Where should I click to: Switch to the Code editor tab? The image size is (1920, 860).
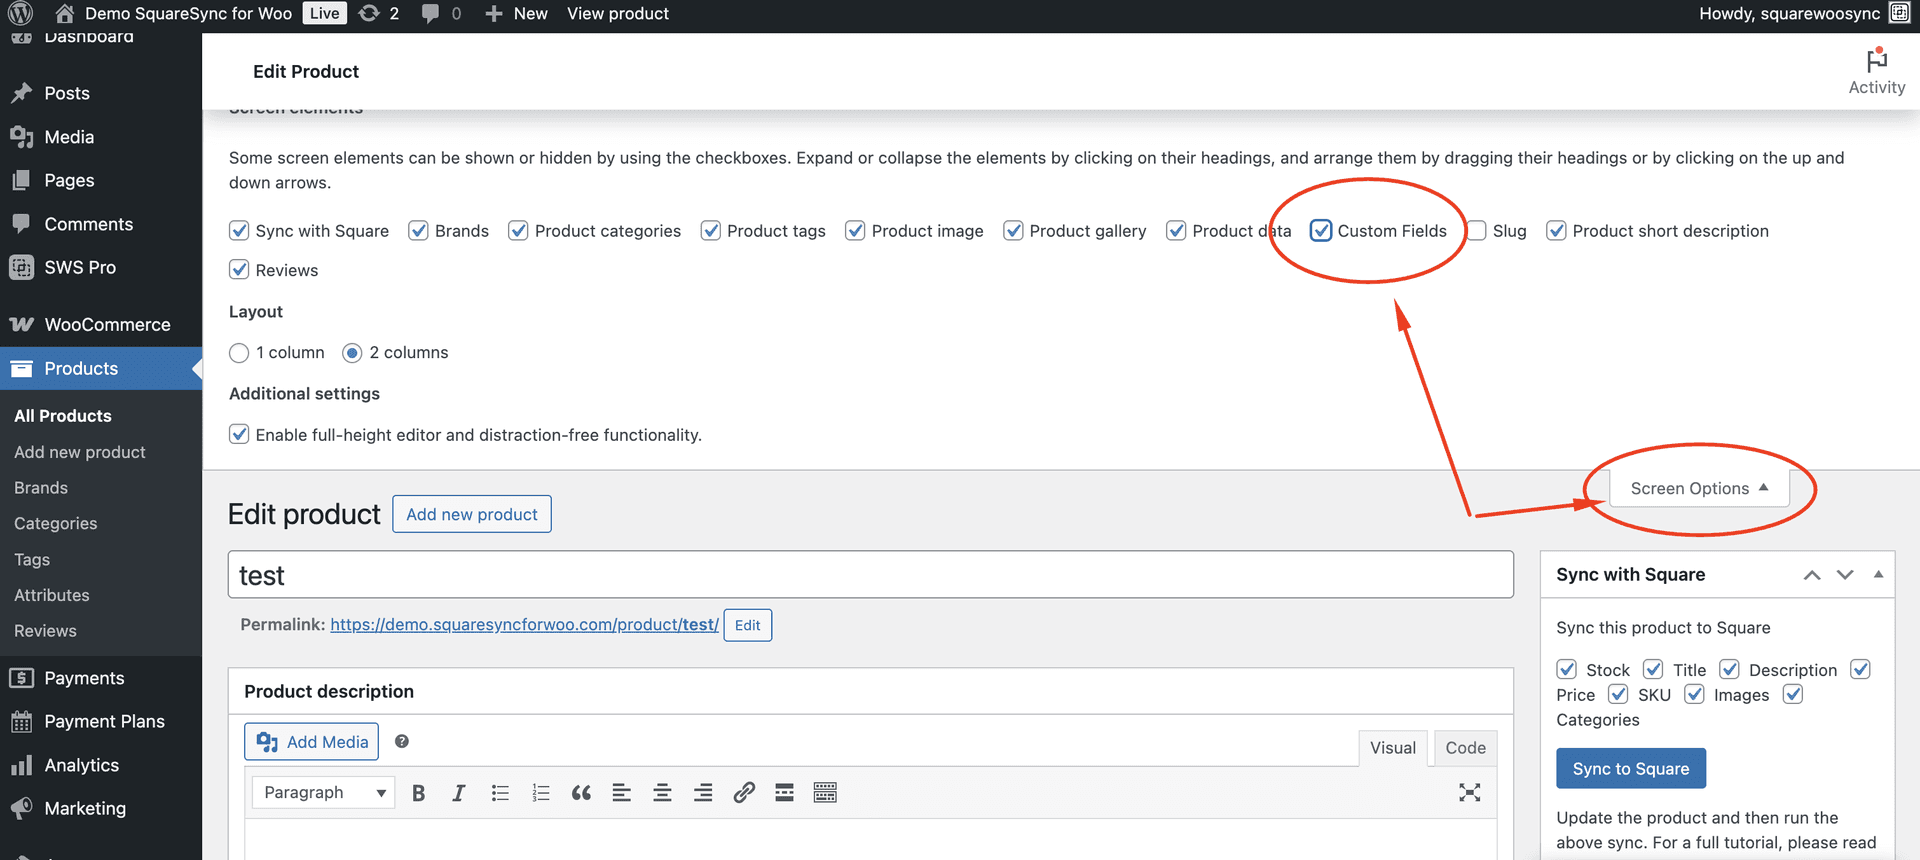[1465, 748]
